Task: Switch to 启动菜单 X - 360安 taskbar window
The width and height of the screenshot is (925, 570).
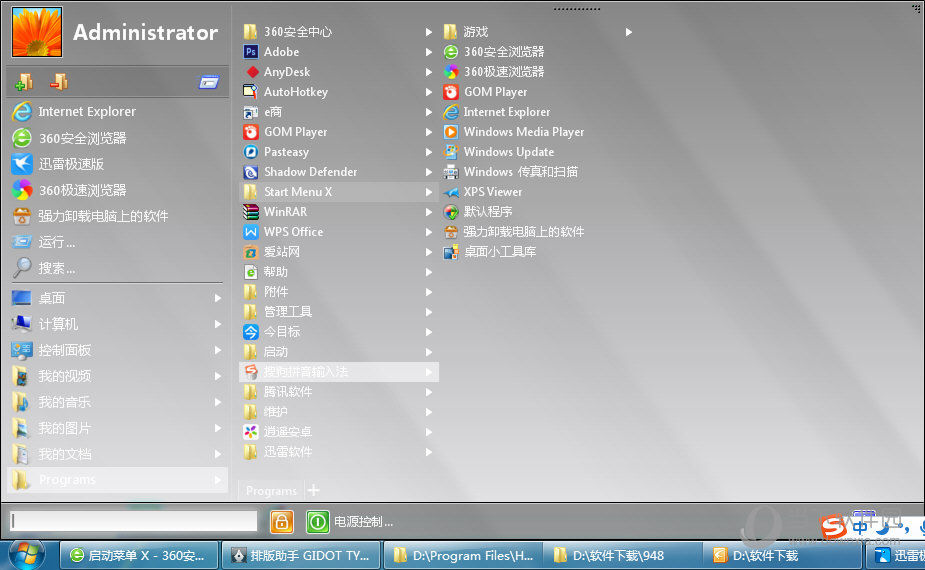Action: (x=139, y=555)
